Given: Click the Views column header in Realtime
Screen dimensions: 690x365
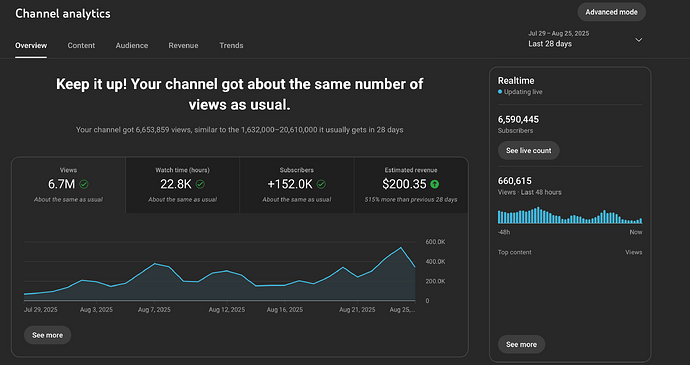Looking at the screenshot, I should coord(634,252).
